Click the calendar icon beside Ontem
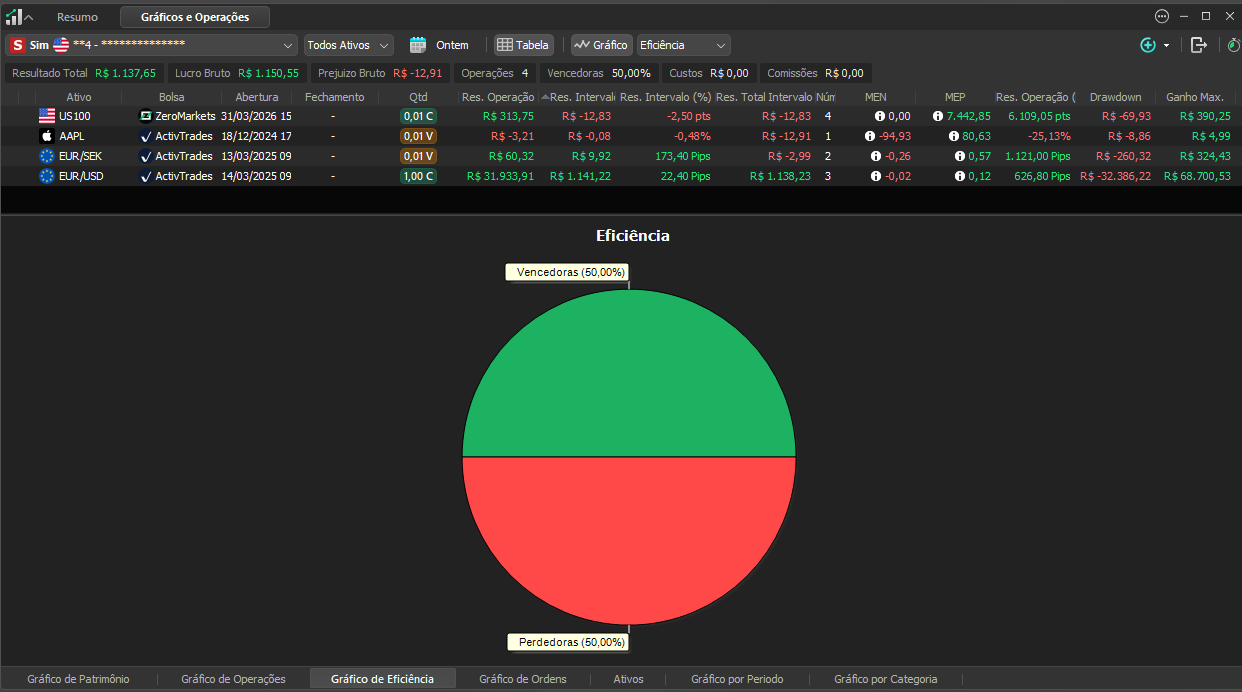The height and width of the screenshot is (692, 1242). pyautogui.click(x=418, y=45)
